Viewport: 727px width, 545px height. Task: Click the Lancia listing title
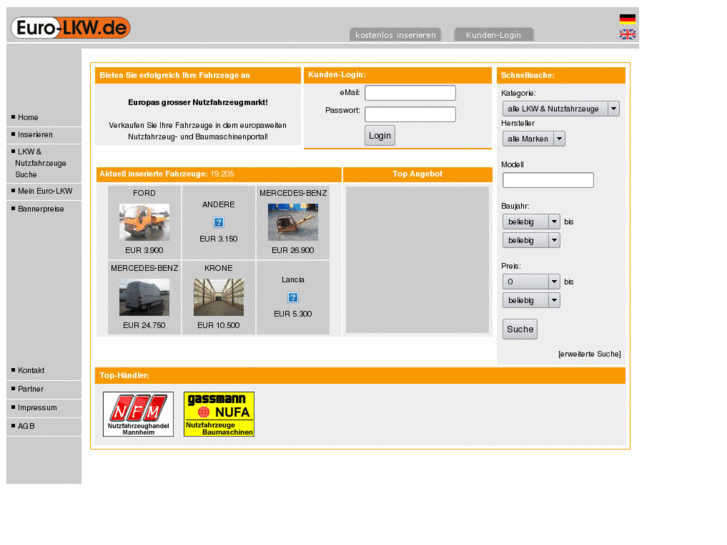coord(293,280)
